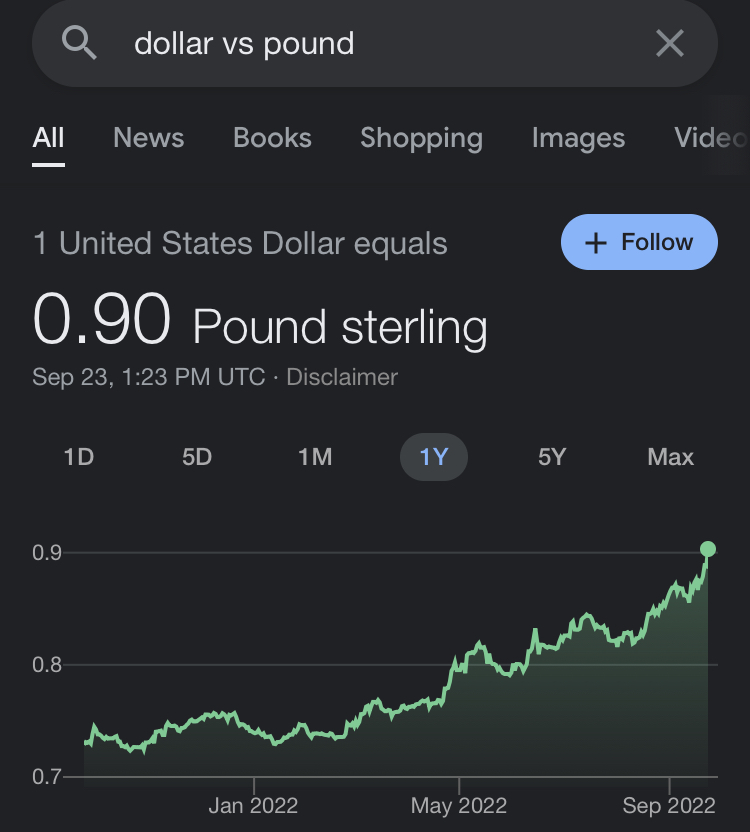Open the Books tab
Image resolution: width=750 pixels, height=832 pixels.
[272, 138]
